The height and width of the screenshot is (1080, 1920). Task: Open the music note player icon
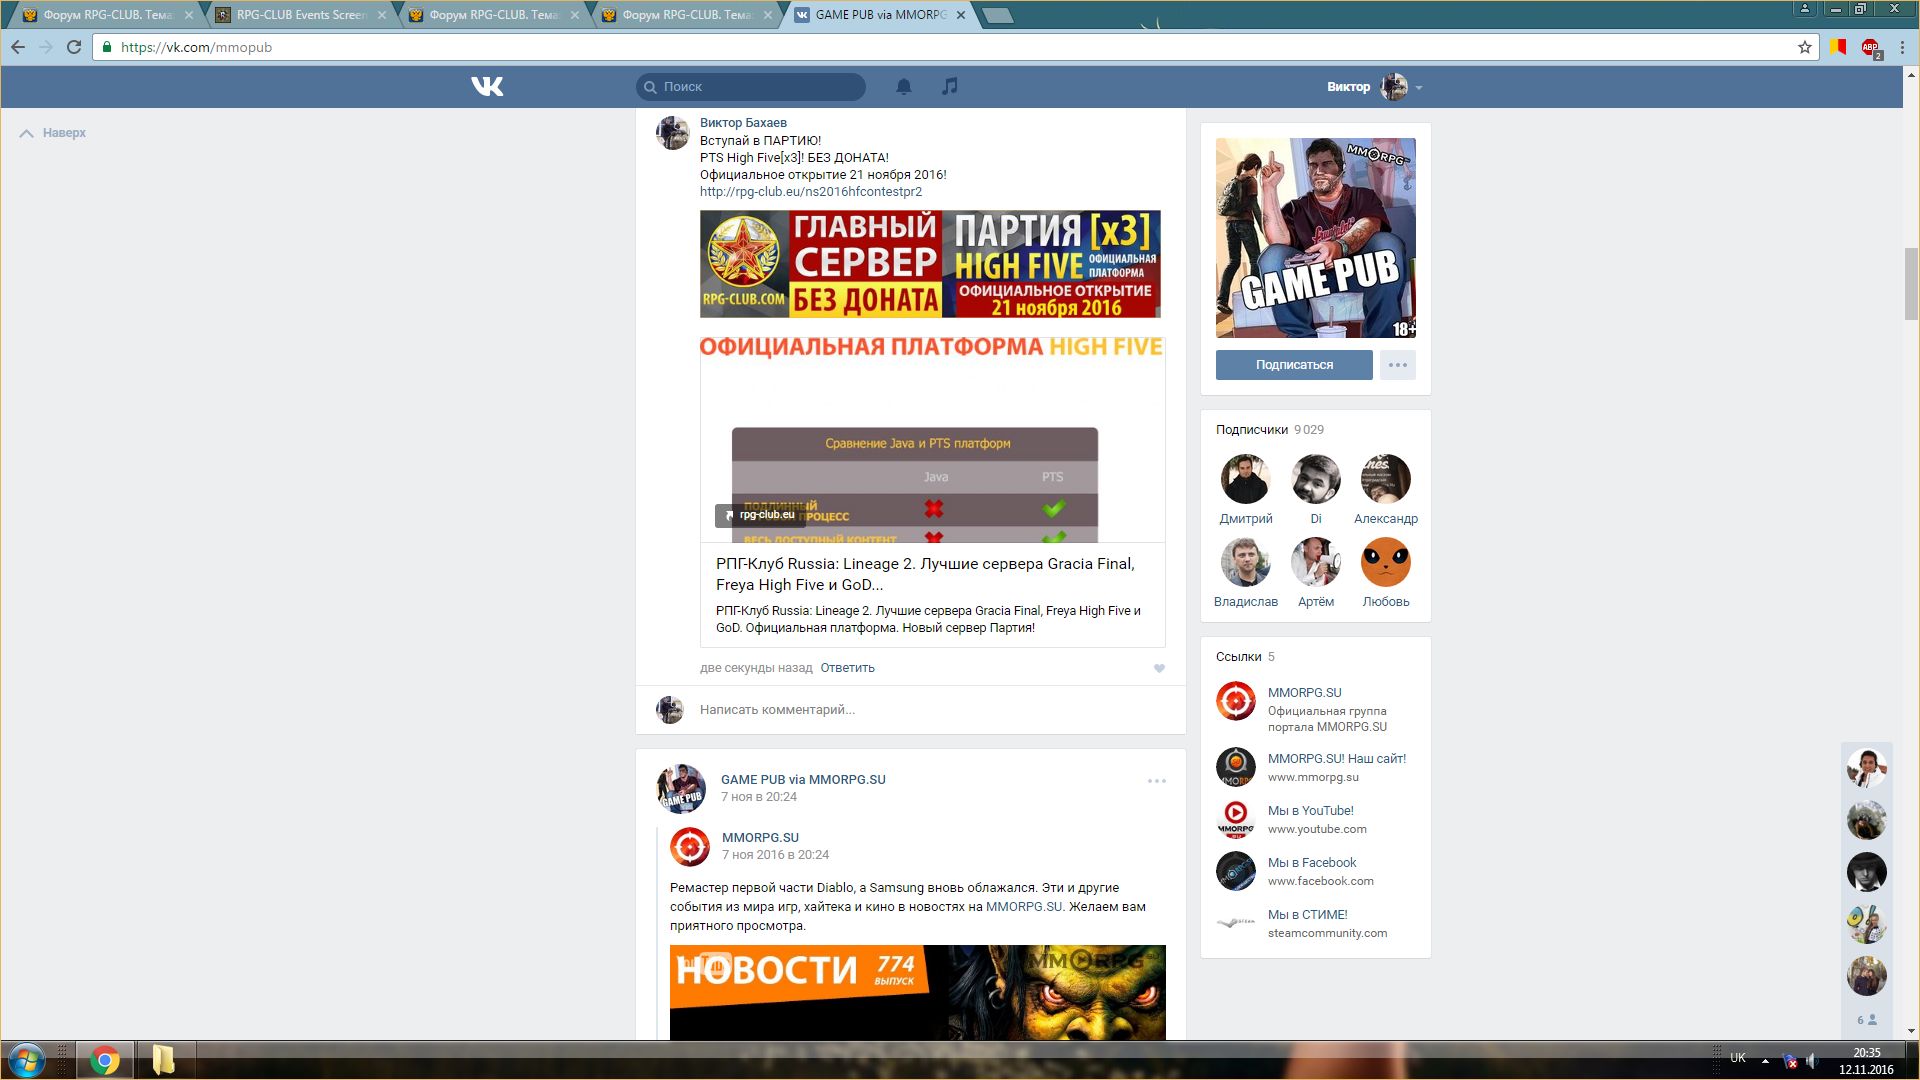pos(950,87)
